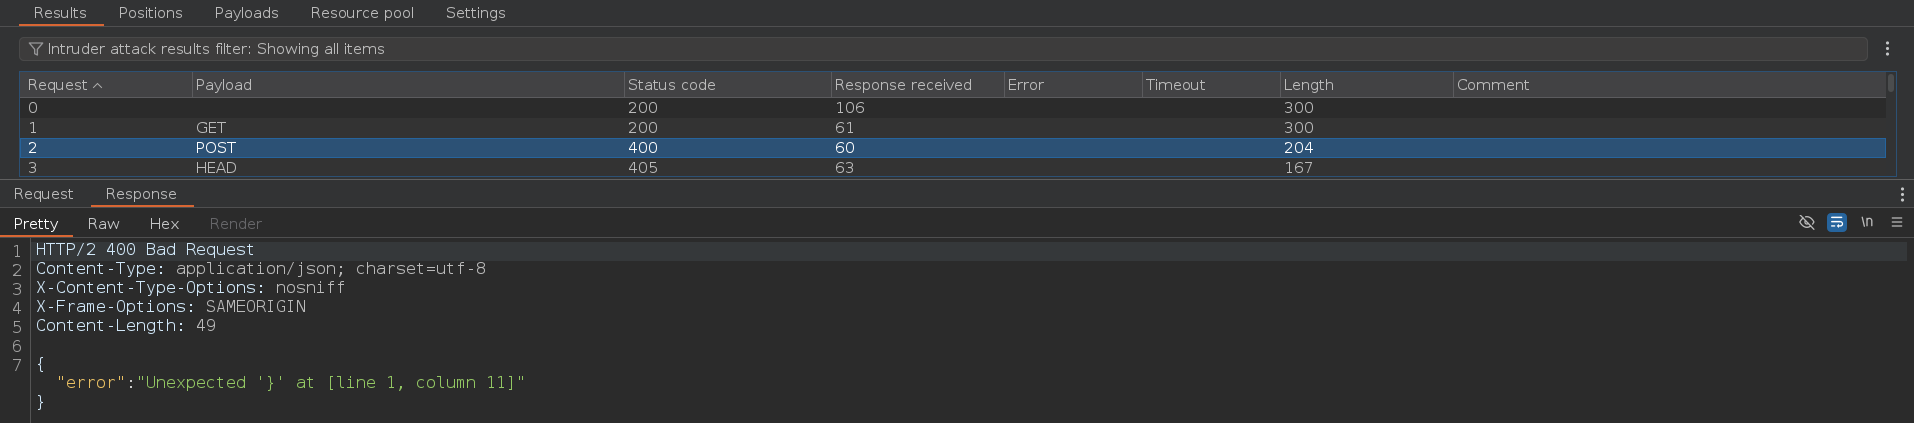Screen dimensions: 1914x423
Task: Open the response viewer hamburger settings menu
Action: [1897, 222]
